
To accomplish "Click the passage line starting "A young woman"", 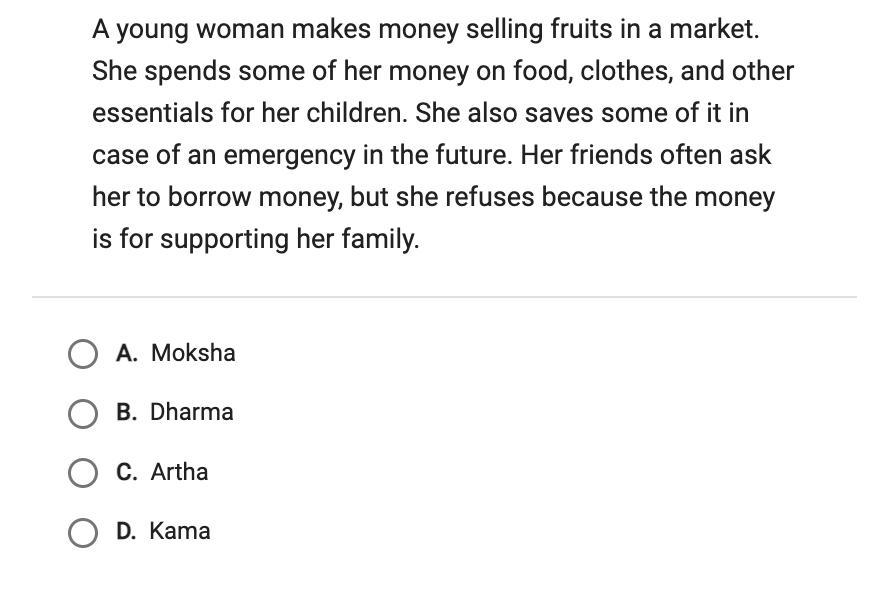I will point(425,29).
